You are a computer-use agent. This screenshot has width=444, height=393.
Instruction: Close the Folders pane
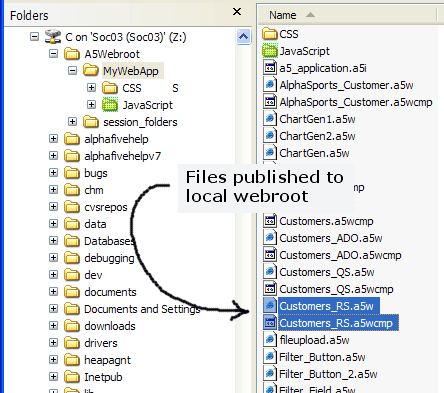tap(237, 12)
